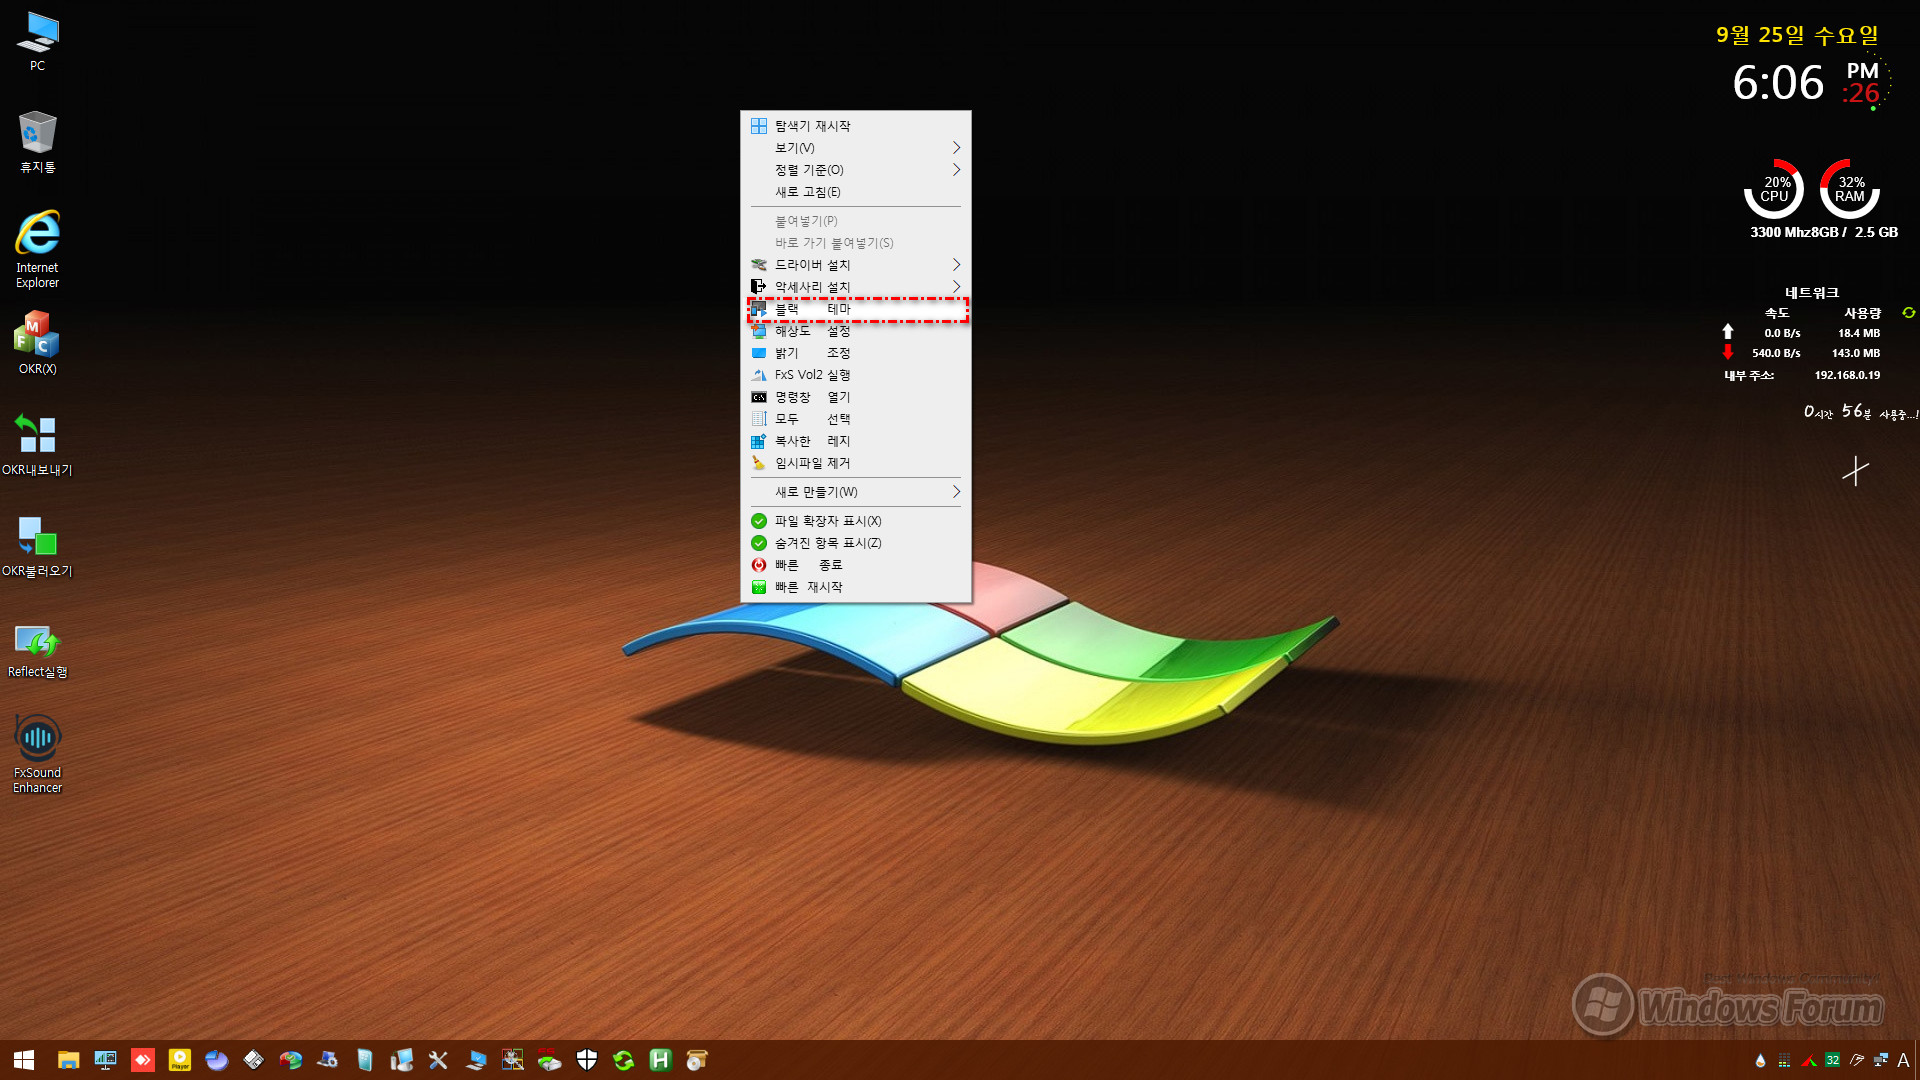
Task: Select 새로 고침(E) menu entry
Action: [x=856, y=192]
